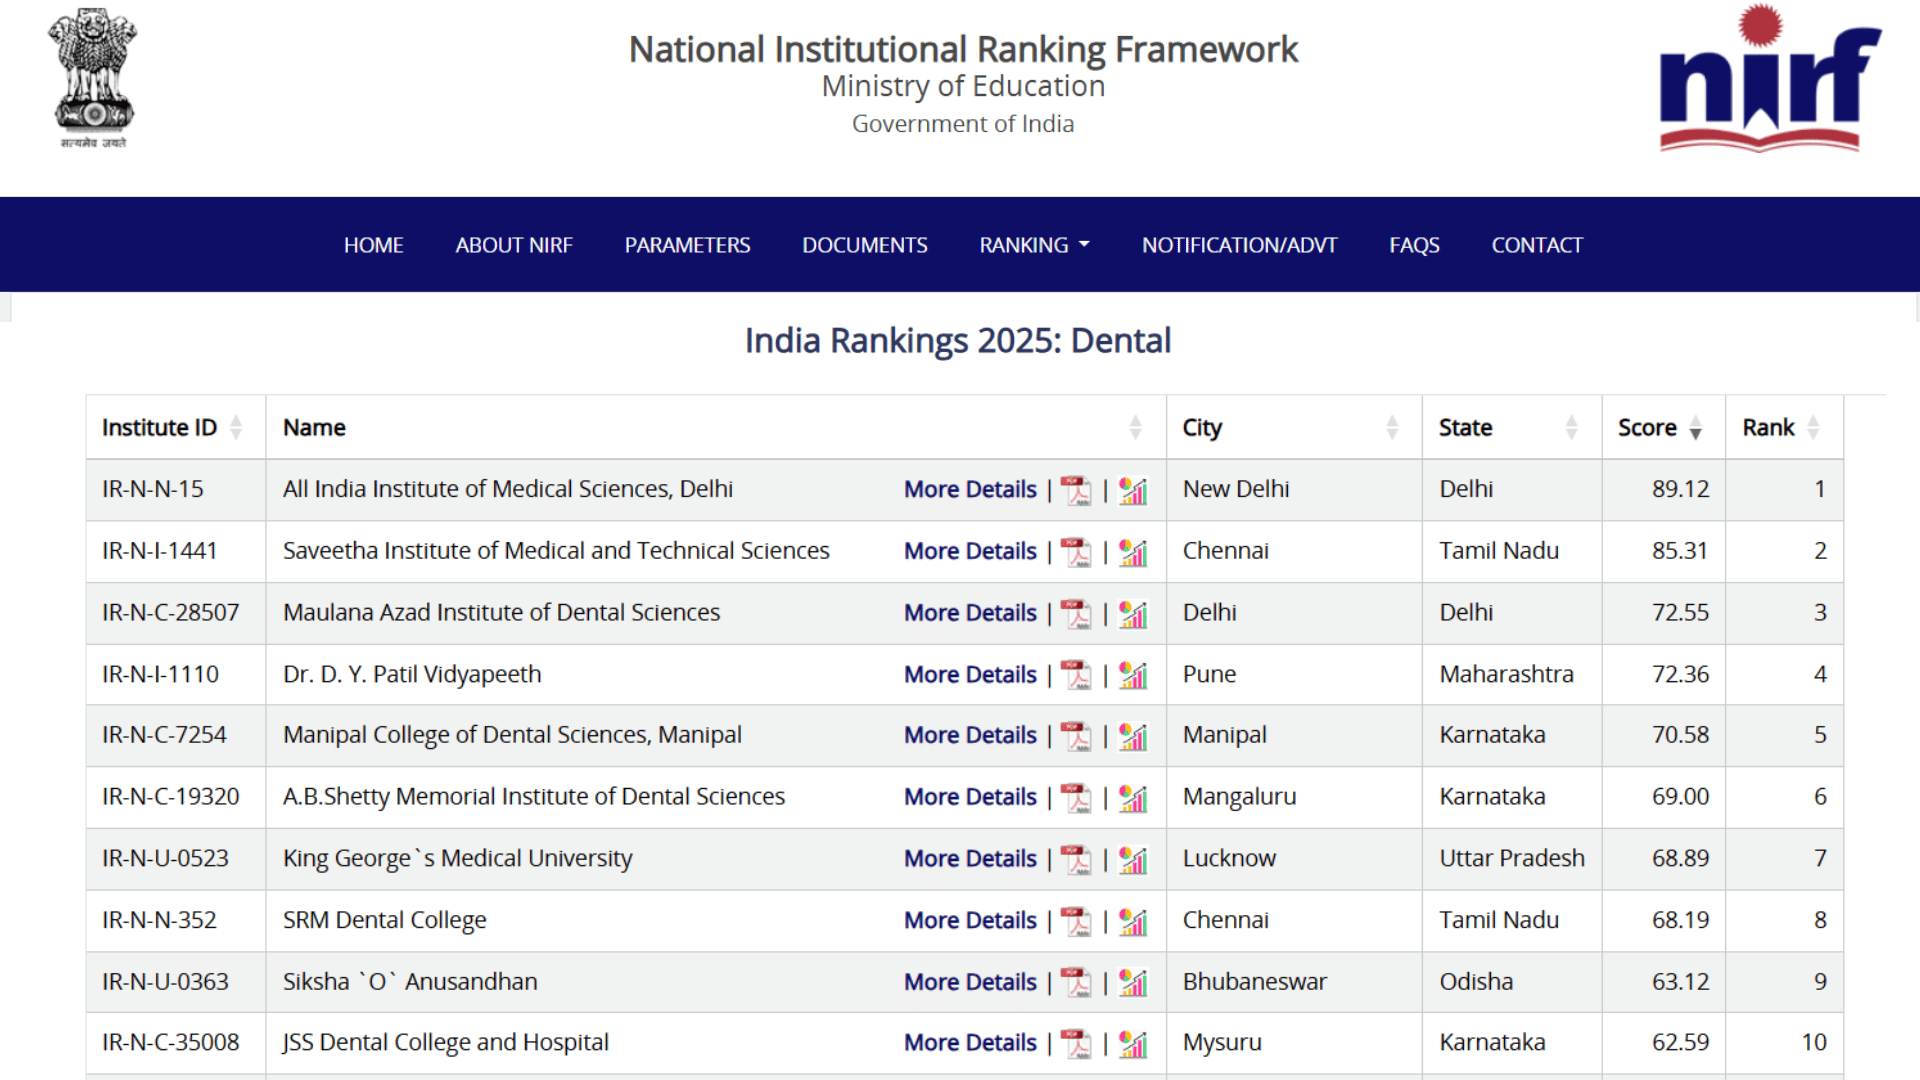Open King George`s Medical University PDF
The width and height of the screenshot is (1920, 1080).
pos(1078,859)
